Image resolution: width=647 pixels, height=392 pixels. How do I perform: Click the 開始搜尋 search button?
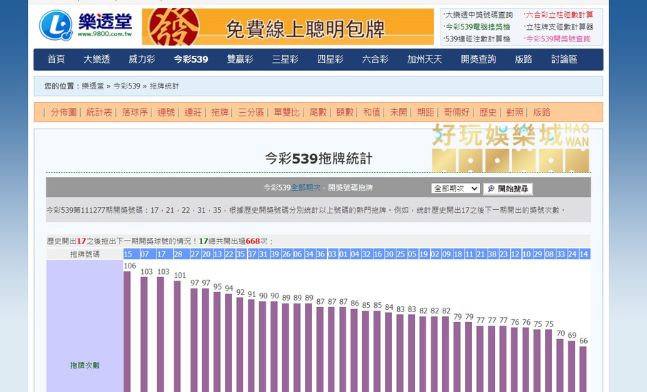(x=508, y=189)
